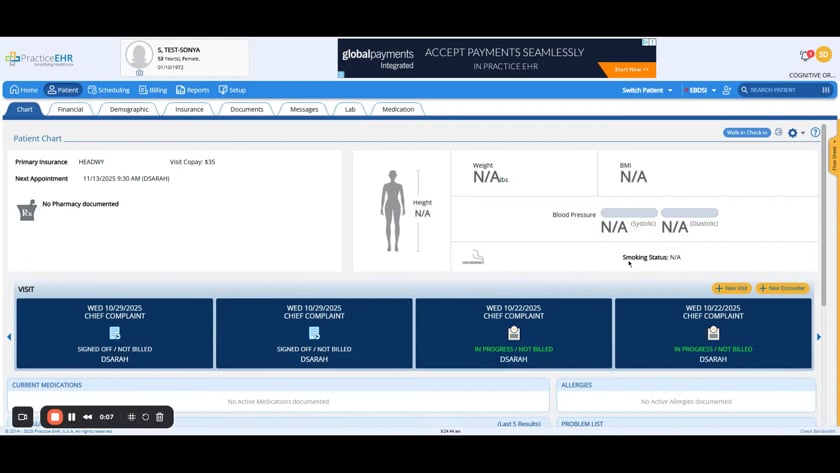Screen dimensions: 840x473
Task: Click the Check Bandwidth link
Action: [x=817, y=431]
